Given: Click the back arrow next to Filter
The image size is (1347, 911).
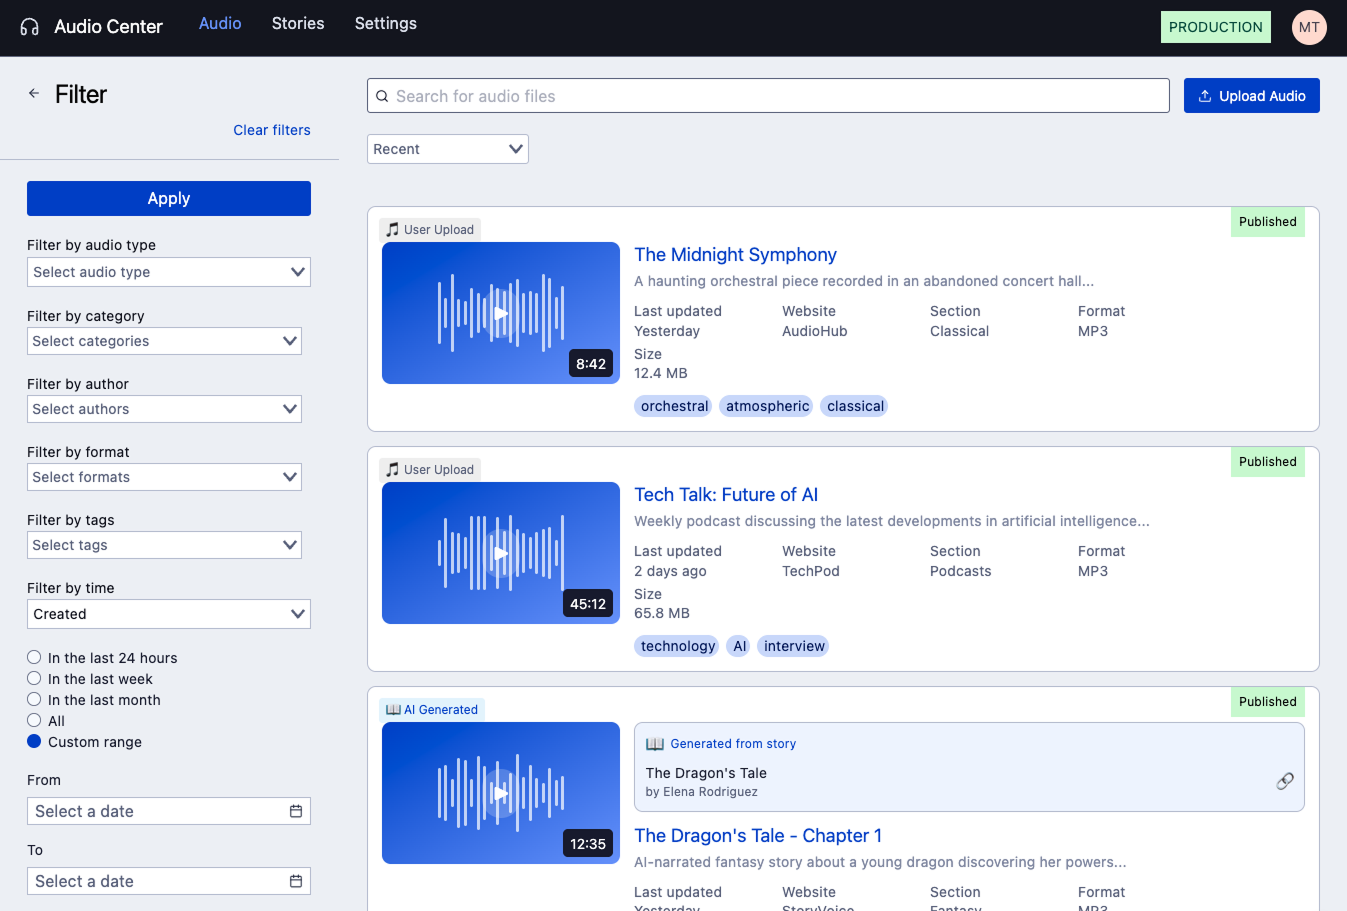Looking at the screenshot, I should click(x=34, y=93).
